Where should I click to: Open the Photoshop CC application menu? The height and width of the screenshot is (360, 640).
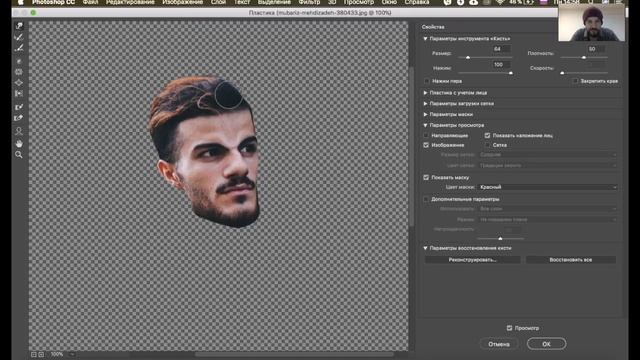53,2
